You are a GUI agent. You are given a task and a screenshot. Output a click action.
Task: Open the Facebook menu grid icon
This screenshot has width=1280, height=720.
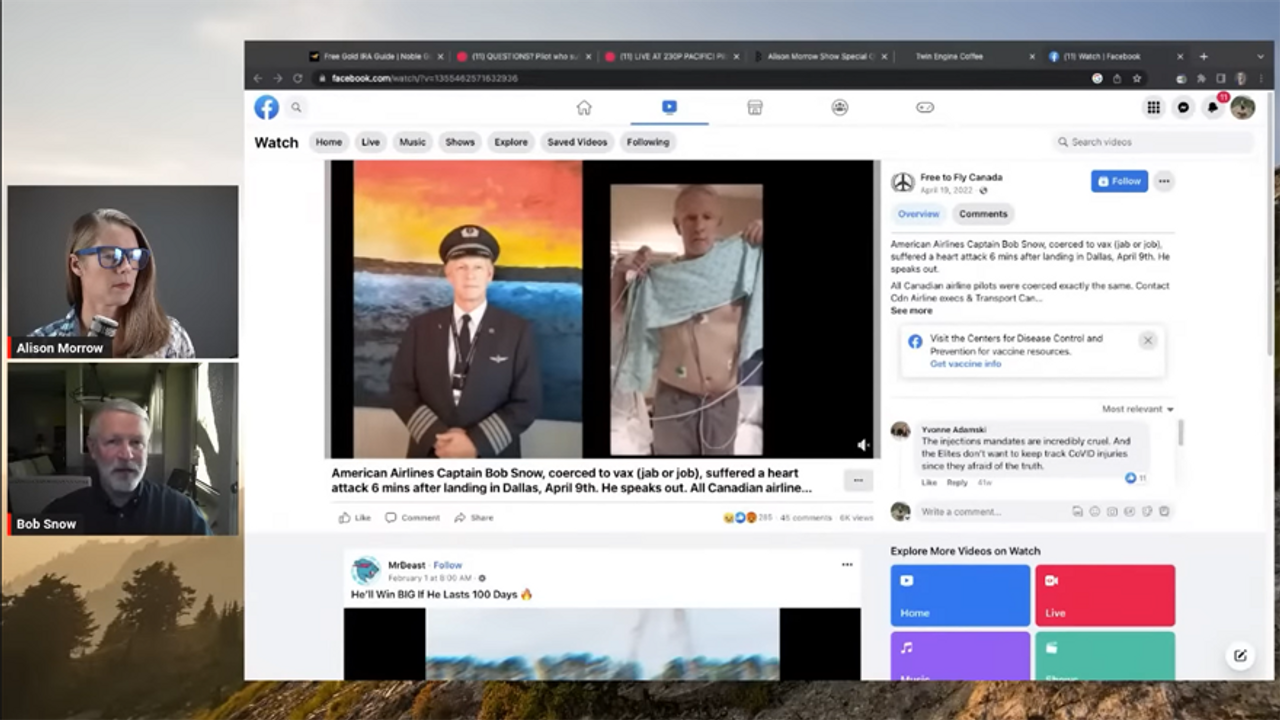pos(1153,108)
